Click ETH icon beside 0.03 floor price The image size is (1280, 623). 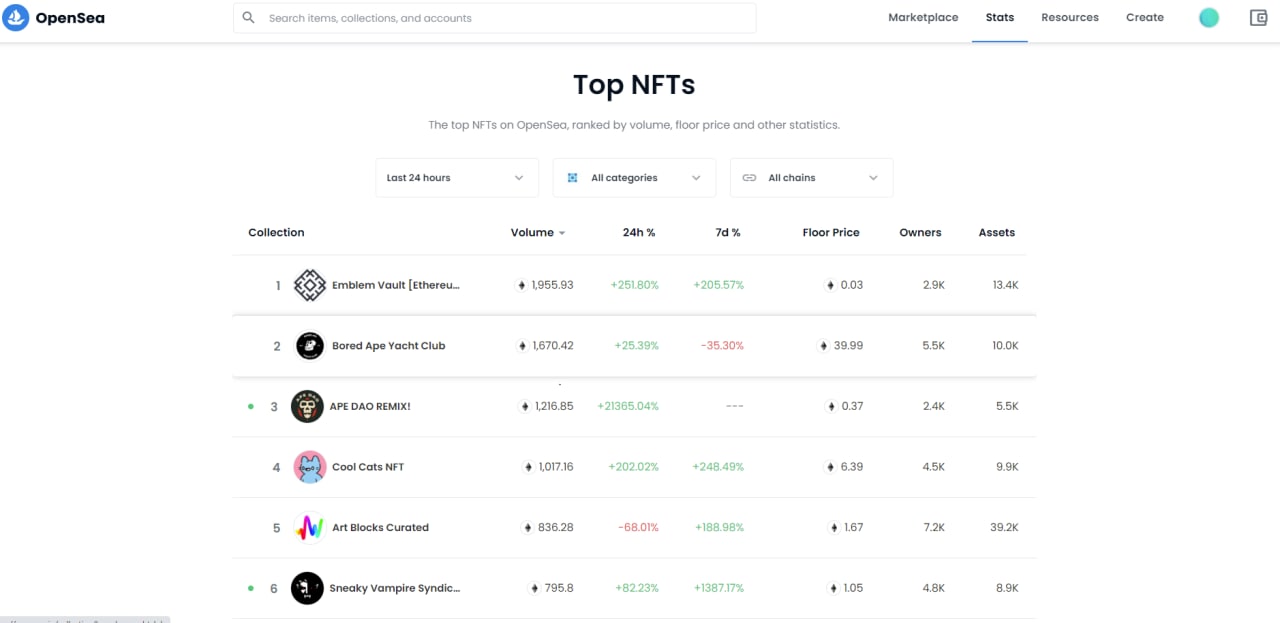coord(830,285)
